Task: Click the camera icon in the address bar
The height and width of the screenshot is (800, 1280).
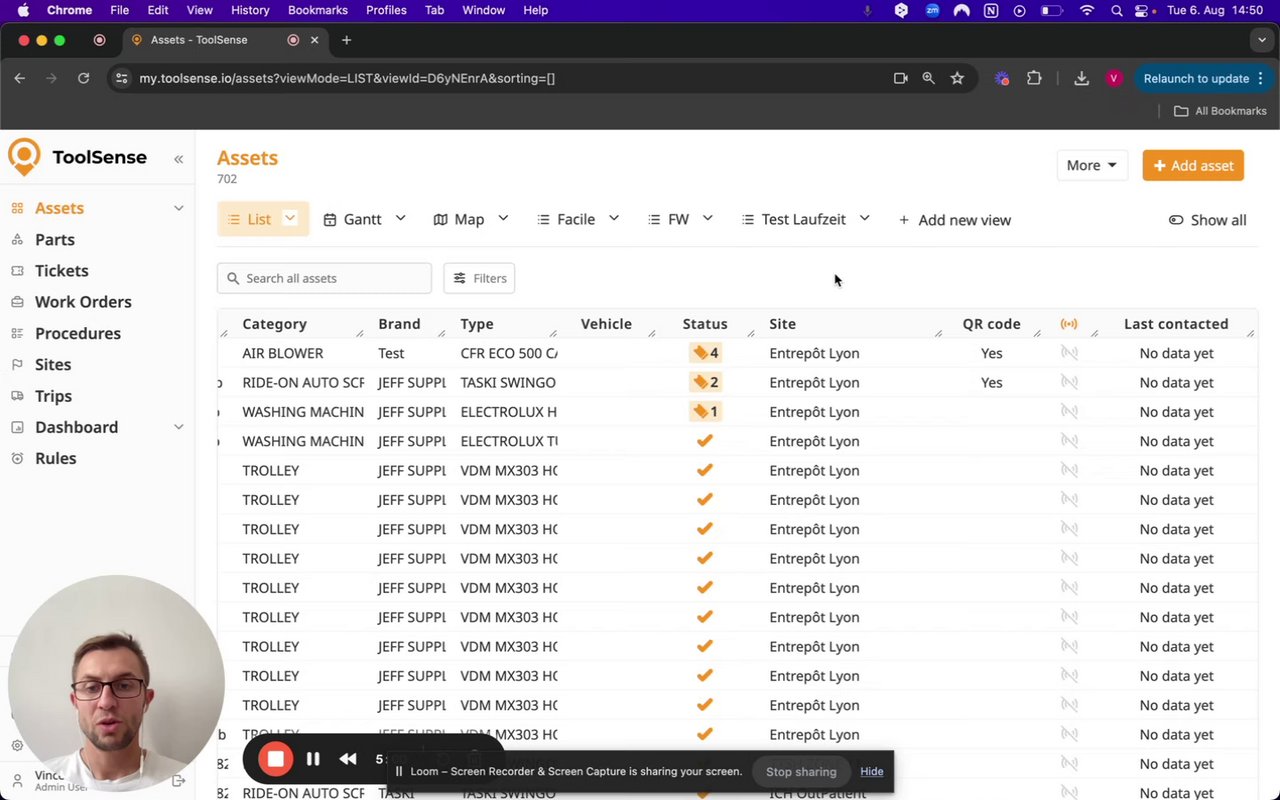Action: tap(900, 78)
